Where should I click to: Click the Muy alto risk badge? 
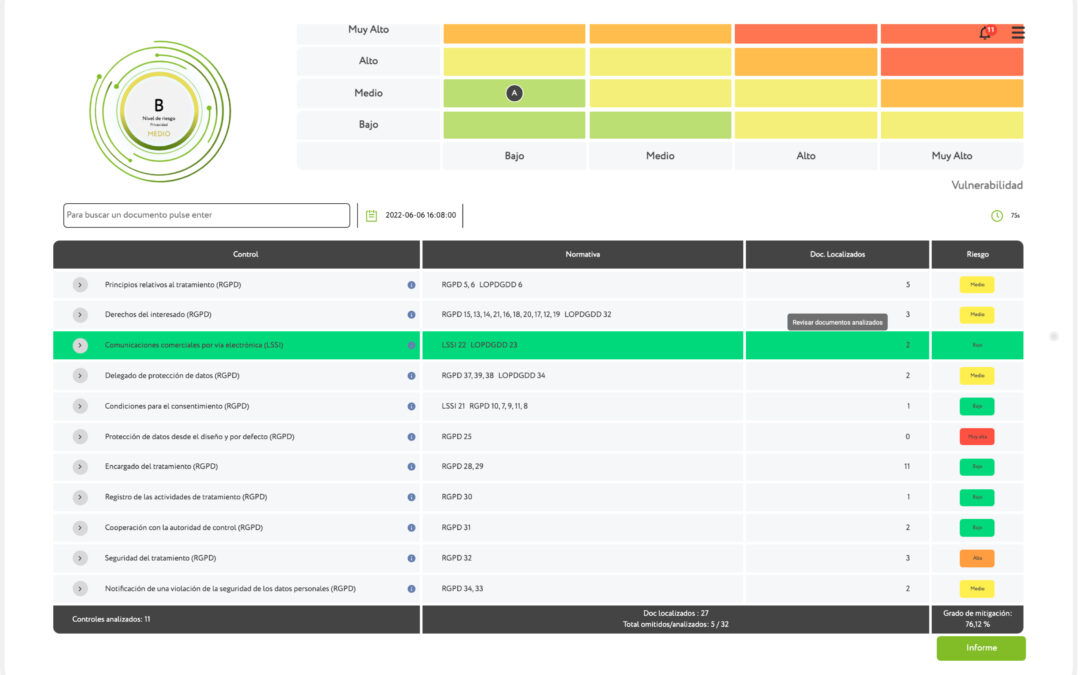pos(977,437)
